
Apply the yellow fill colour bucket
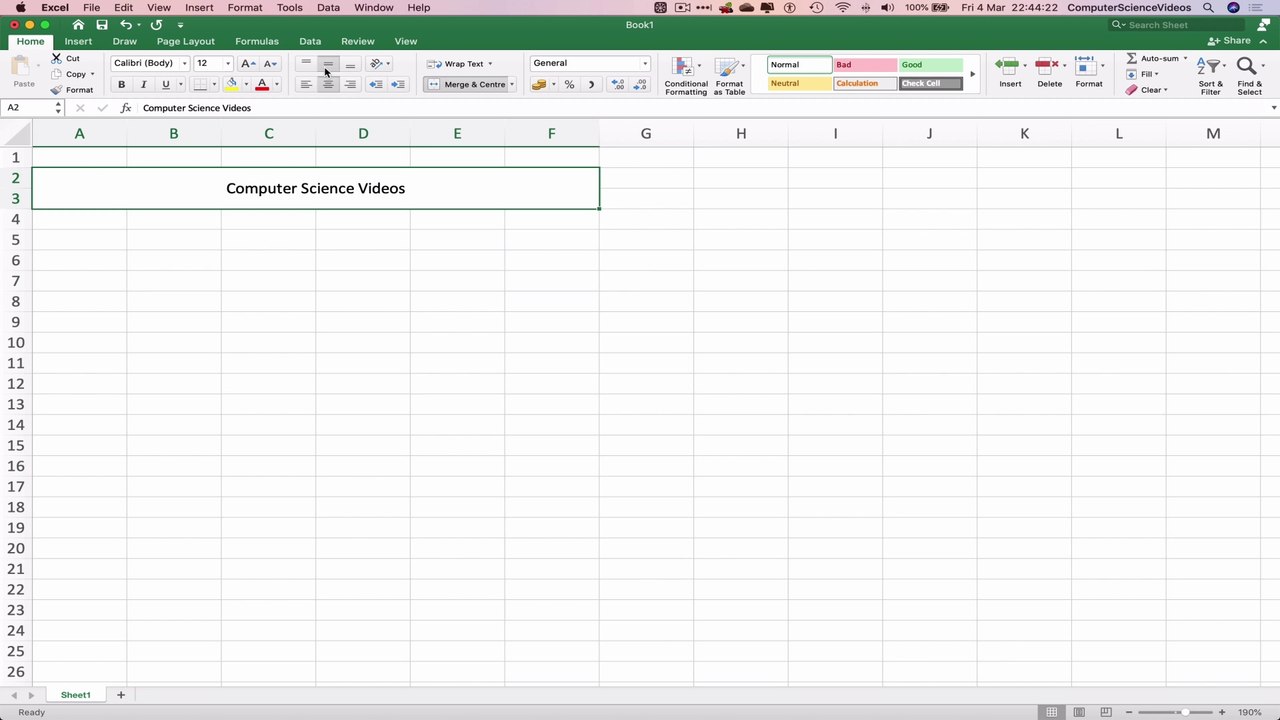pyautogui.click(x=232, y=85)
